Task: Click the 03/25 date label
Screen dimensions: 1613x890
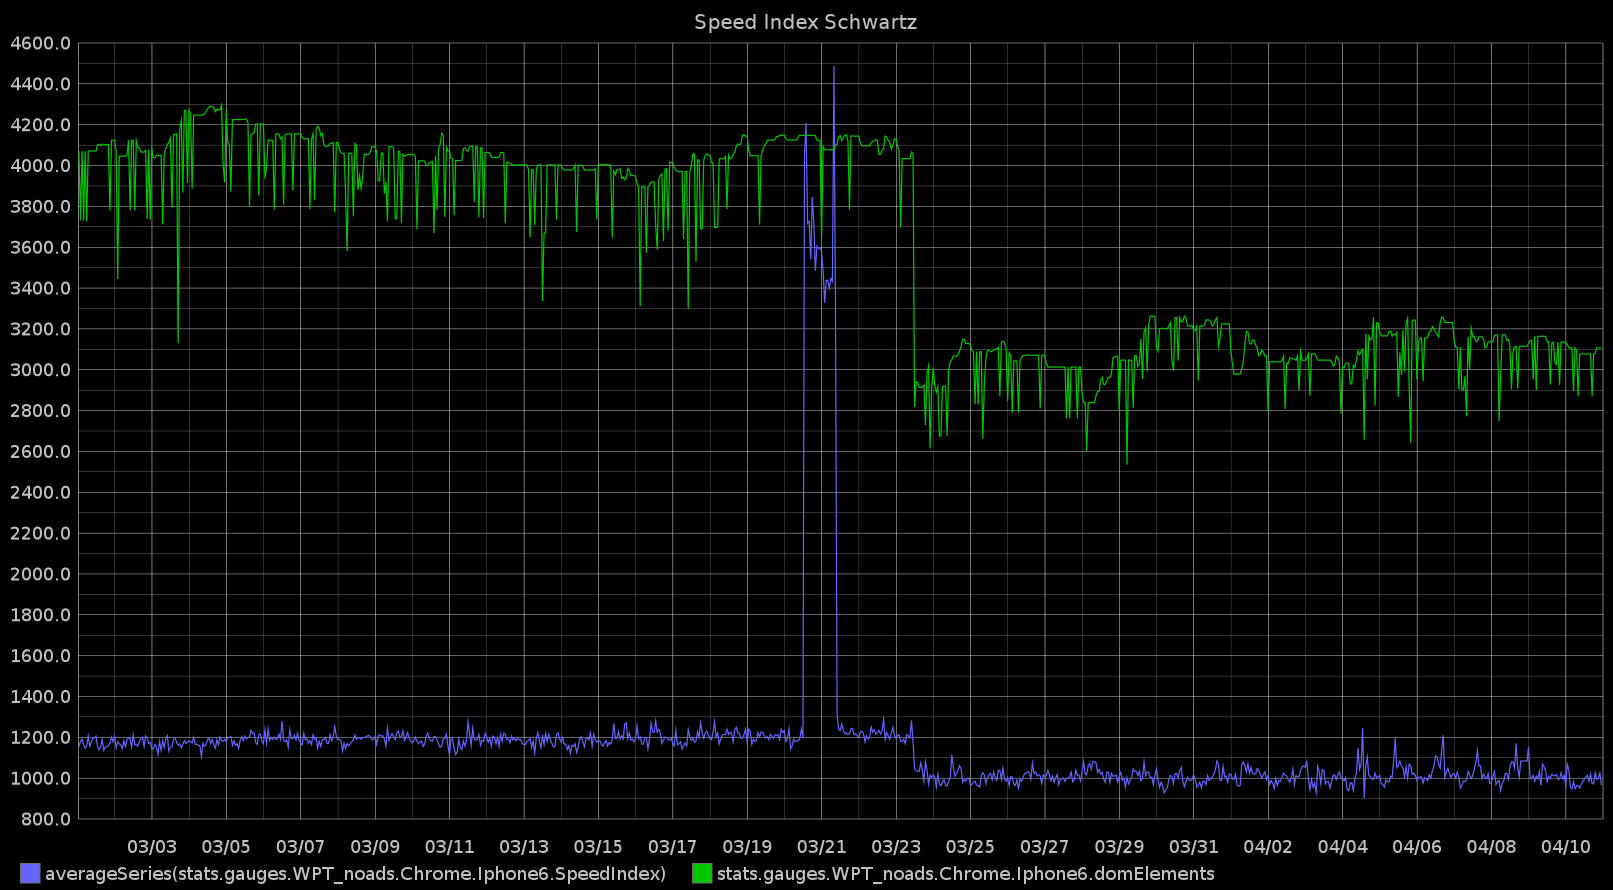Action: click(970, 847)
